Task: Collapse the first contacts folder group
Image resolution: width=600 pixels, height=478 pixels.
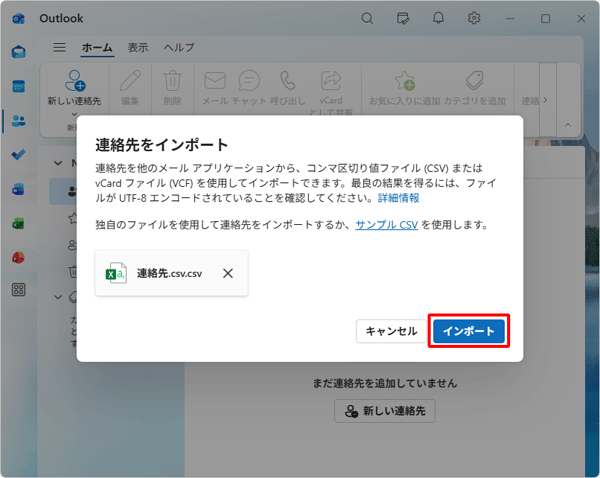Action: [x=58, y=163]
